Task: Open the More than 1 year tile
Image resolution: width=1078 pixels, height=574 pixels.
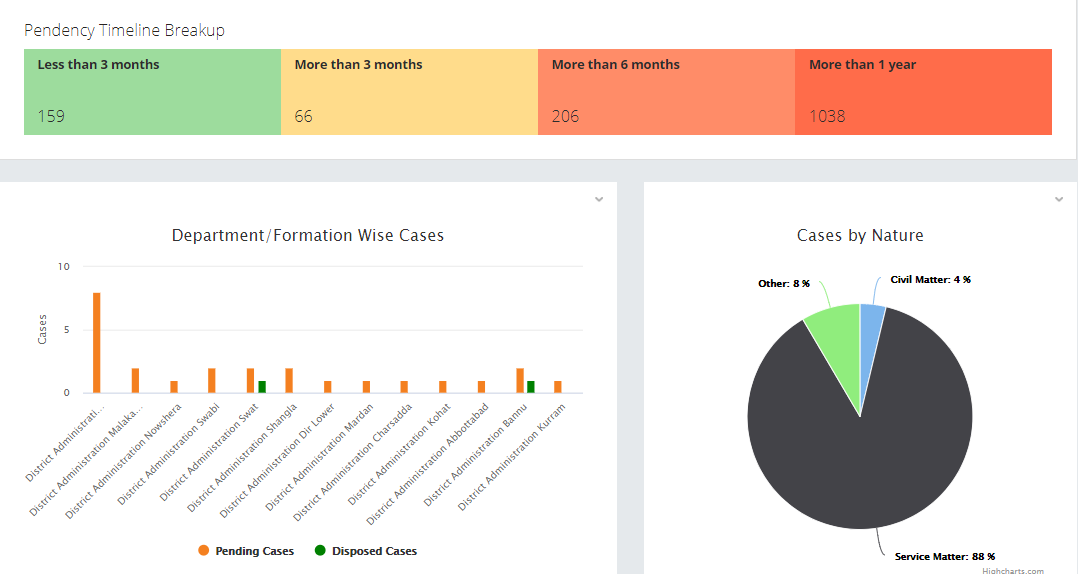Action: point(923,91)
